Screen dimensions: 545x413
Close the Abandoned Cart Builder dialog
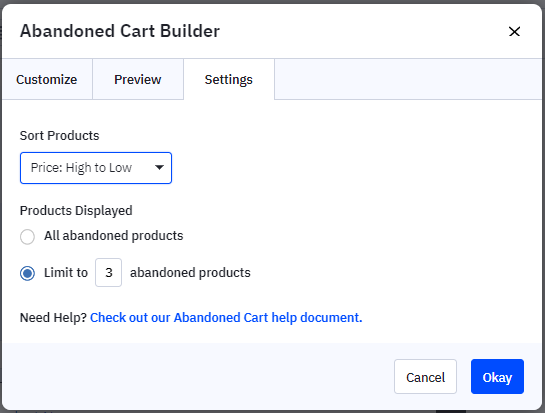tap(514, 31)
